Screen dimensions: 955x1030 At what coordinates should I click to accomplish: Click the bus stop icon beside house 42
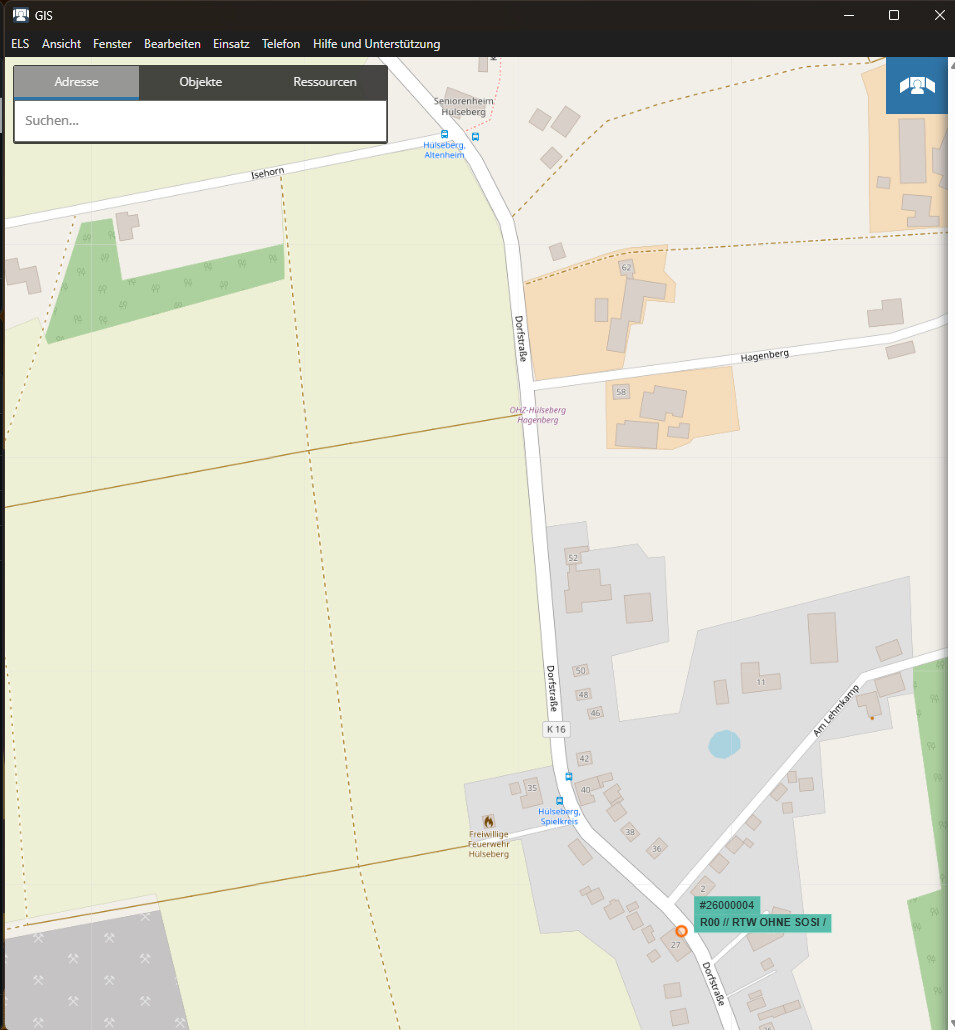(568, 776)
